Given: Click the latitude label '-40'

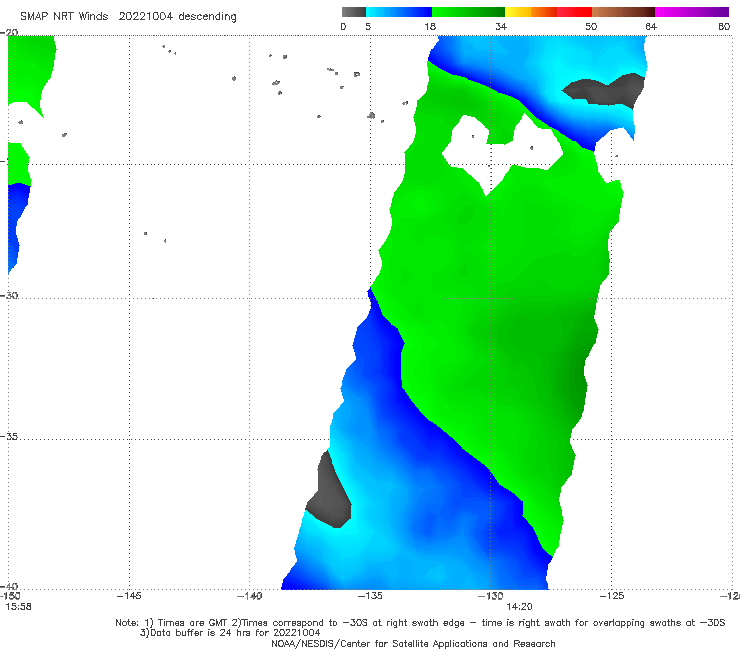Looking at the screenshot, I should [9, 586].
